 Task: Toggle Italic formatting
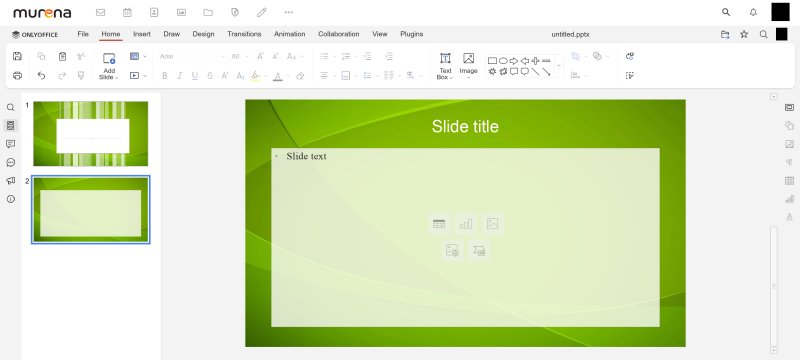tap(180, 75)
